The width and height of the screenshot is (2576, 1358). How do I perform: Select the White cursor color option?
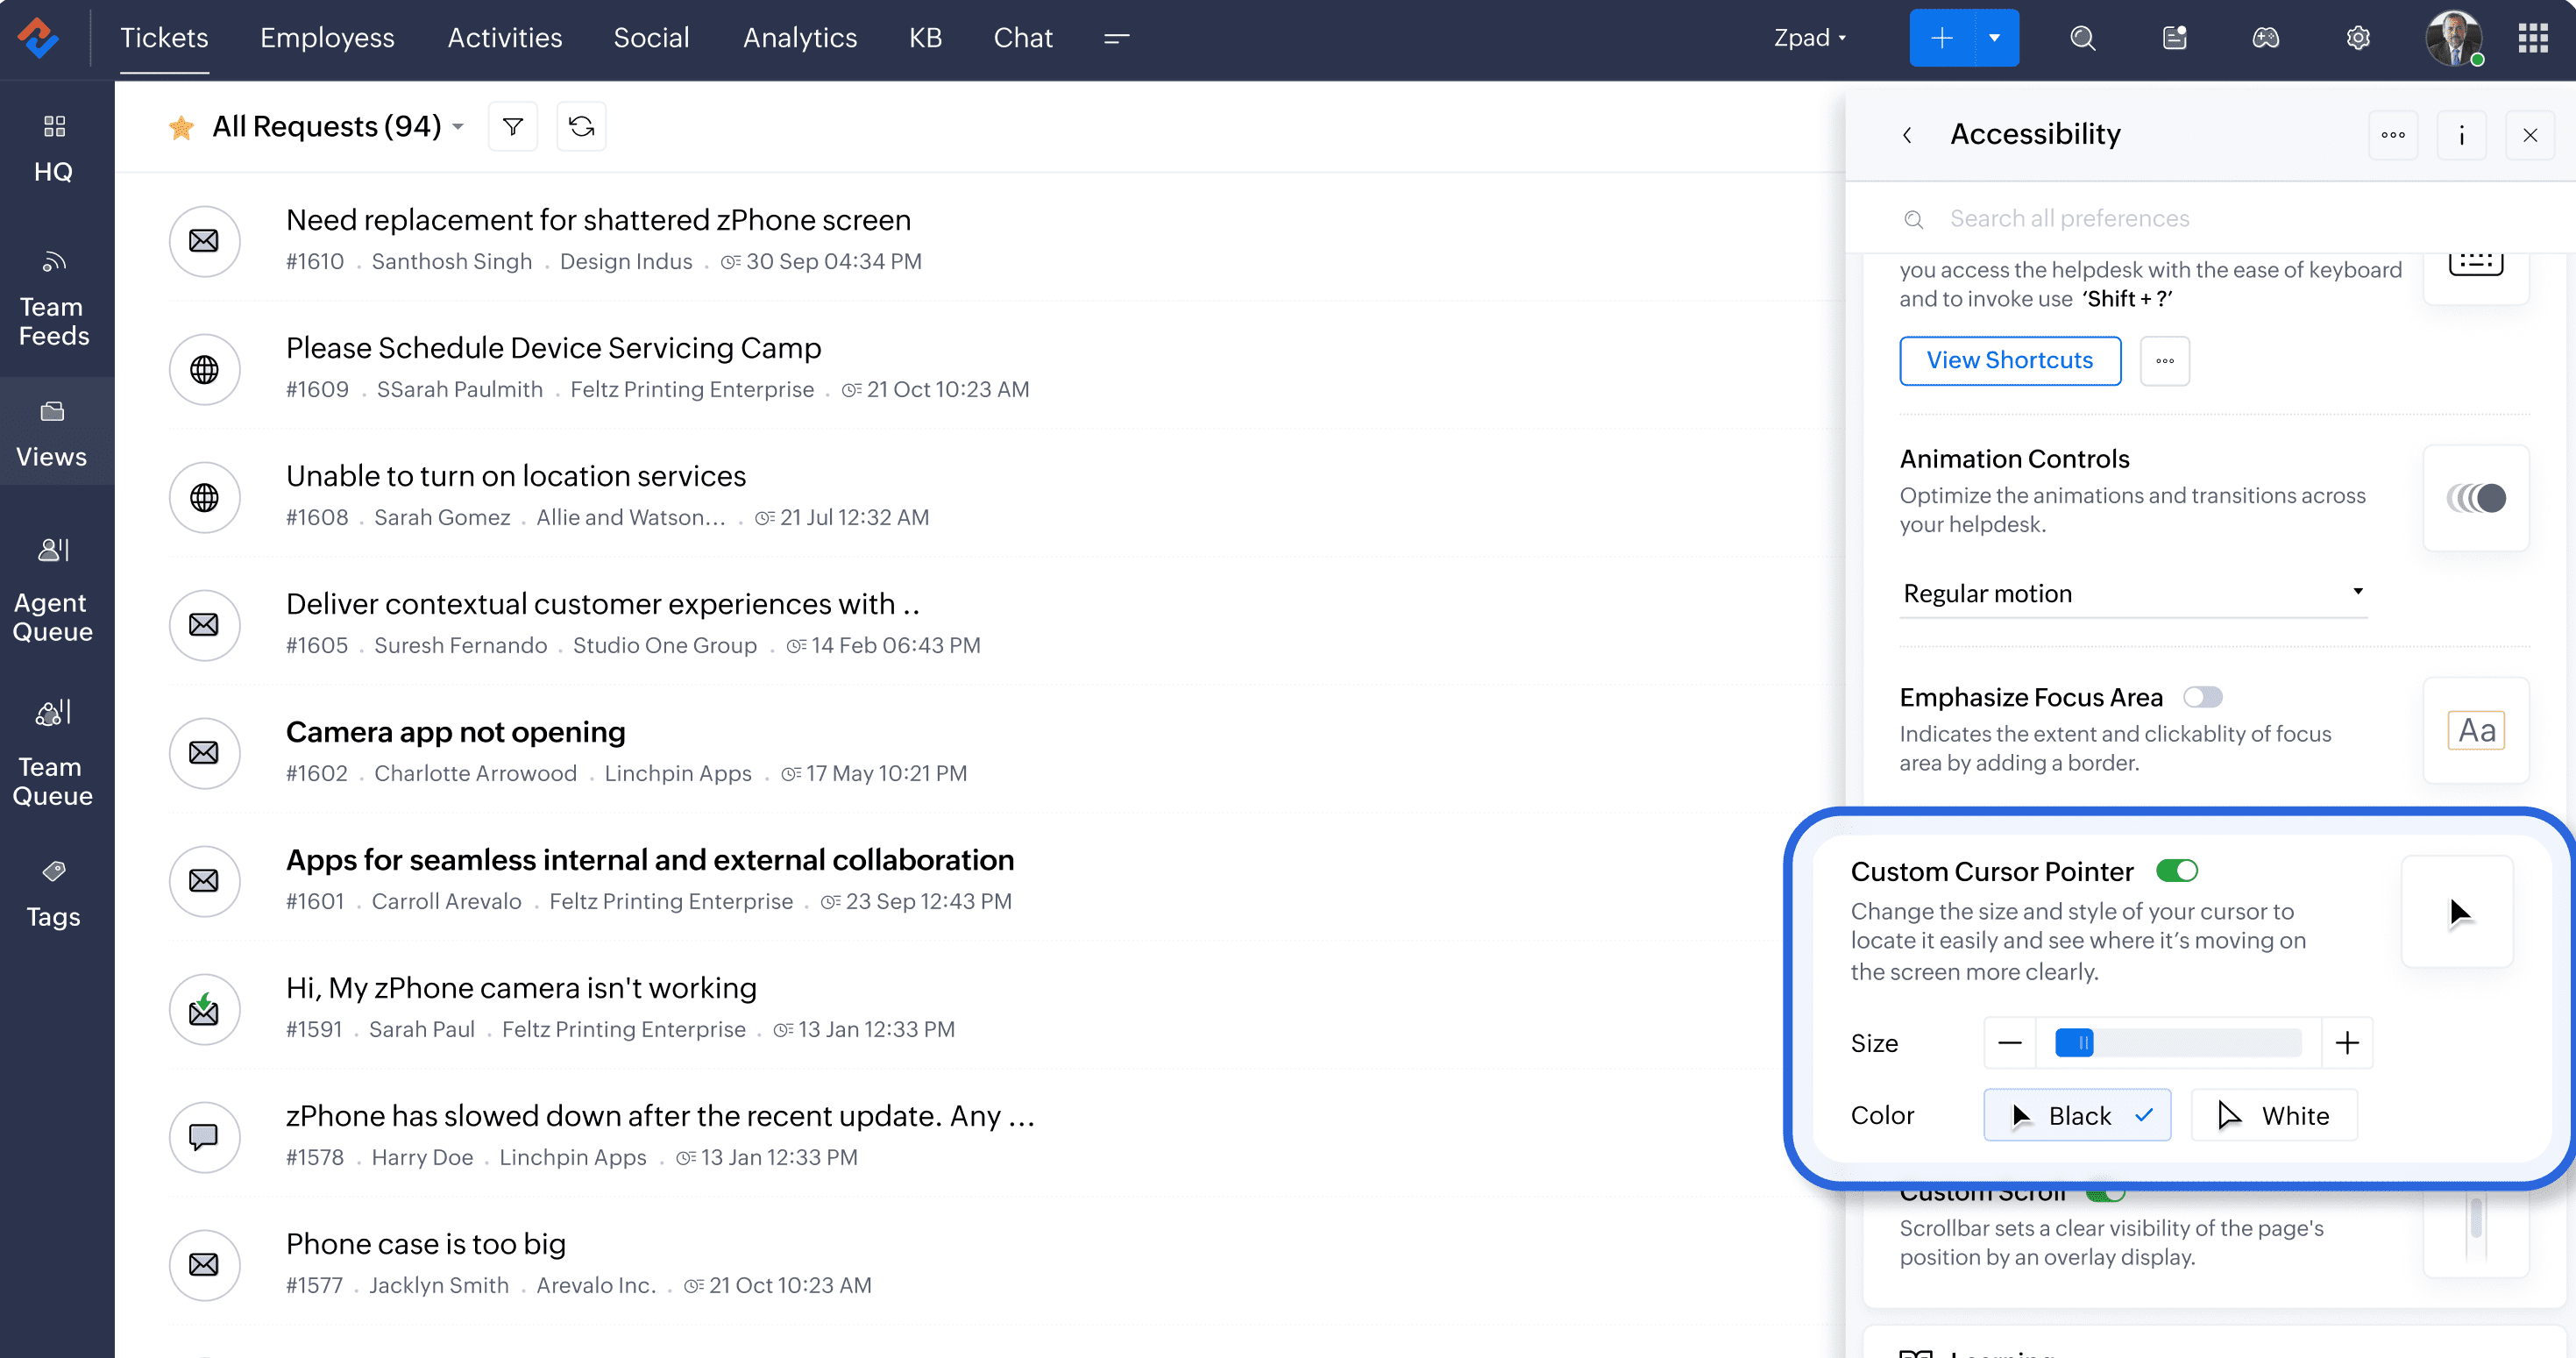tap(2274, 1115)
